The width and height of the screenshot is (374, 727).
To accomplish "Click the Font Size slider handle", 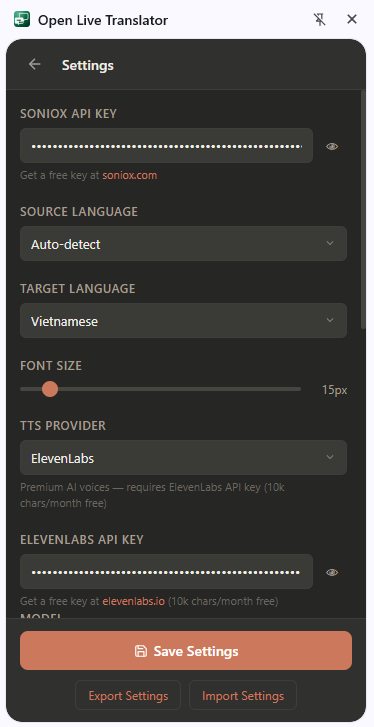I will 50,389.
